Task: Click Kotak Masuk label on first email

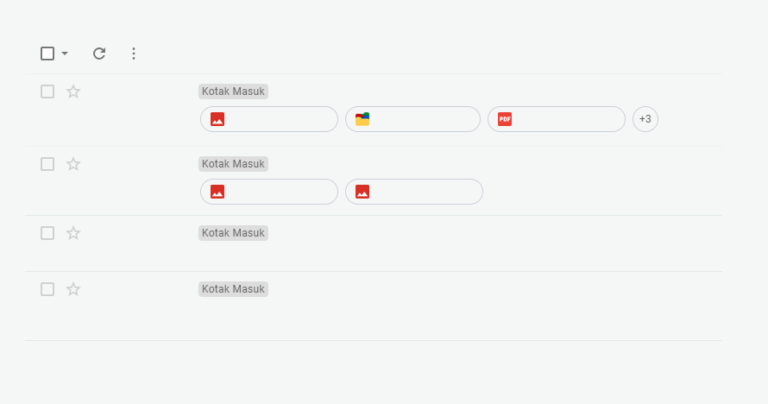Action: coord(233,92)
